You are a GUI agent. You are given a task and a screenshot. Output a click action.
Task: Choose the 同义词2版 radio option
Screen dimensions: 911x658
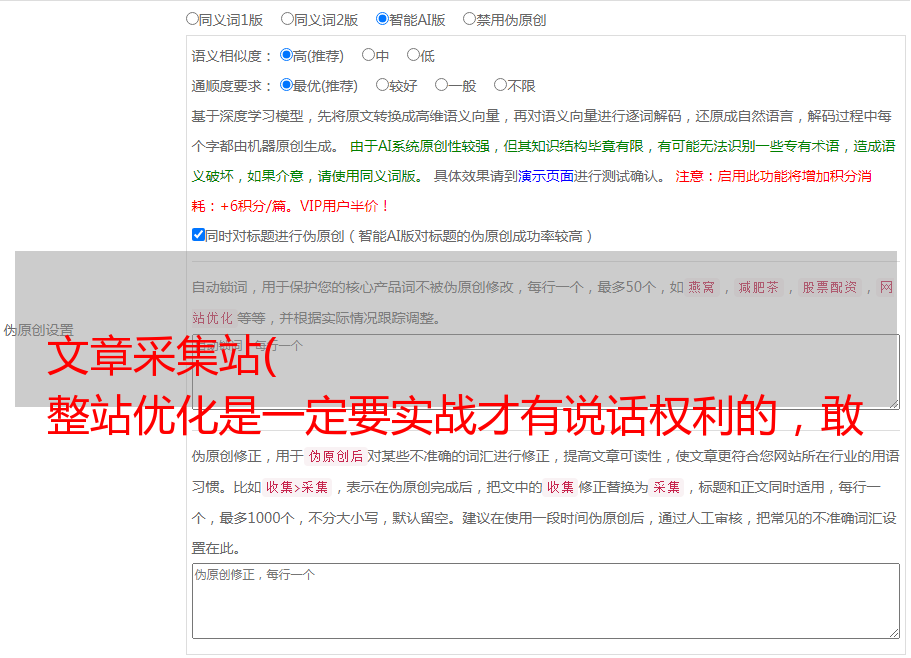click(x=287, y=19)
